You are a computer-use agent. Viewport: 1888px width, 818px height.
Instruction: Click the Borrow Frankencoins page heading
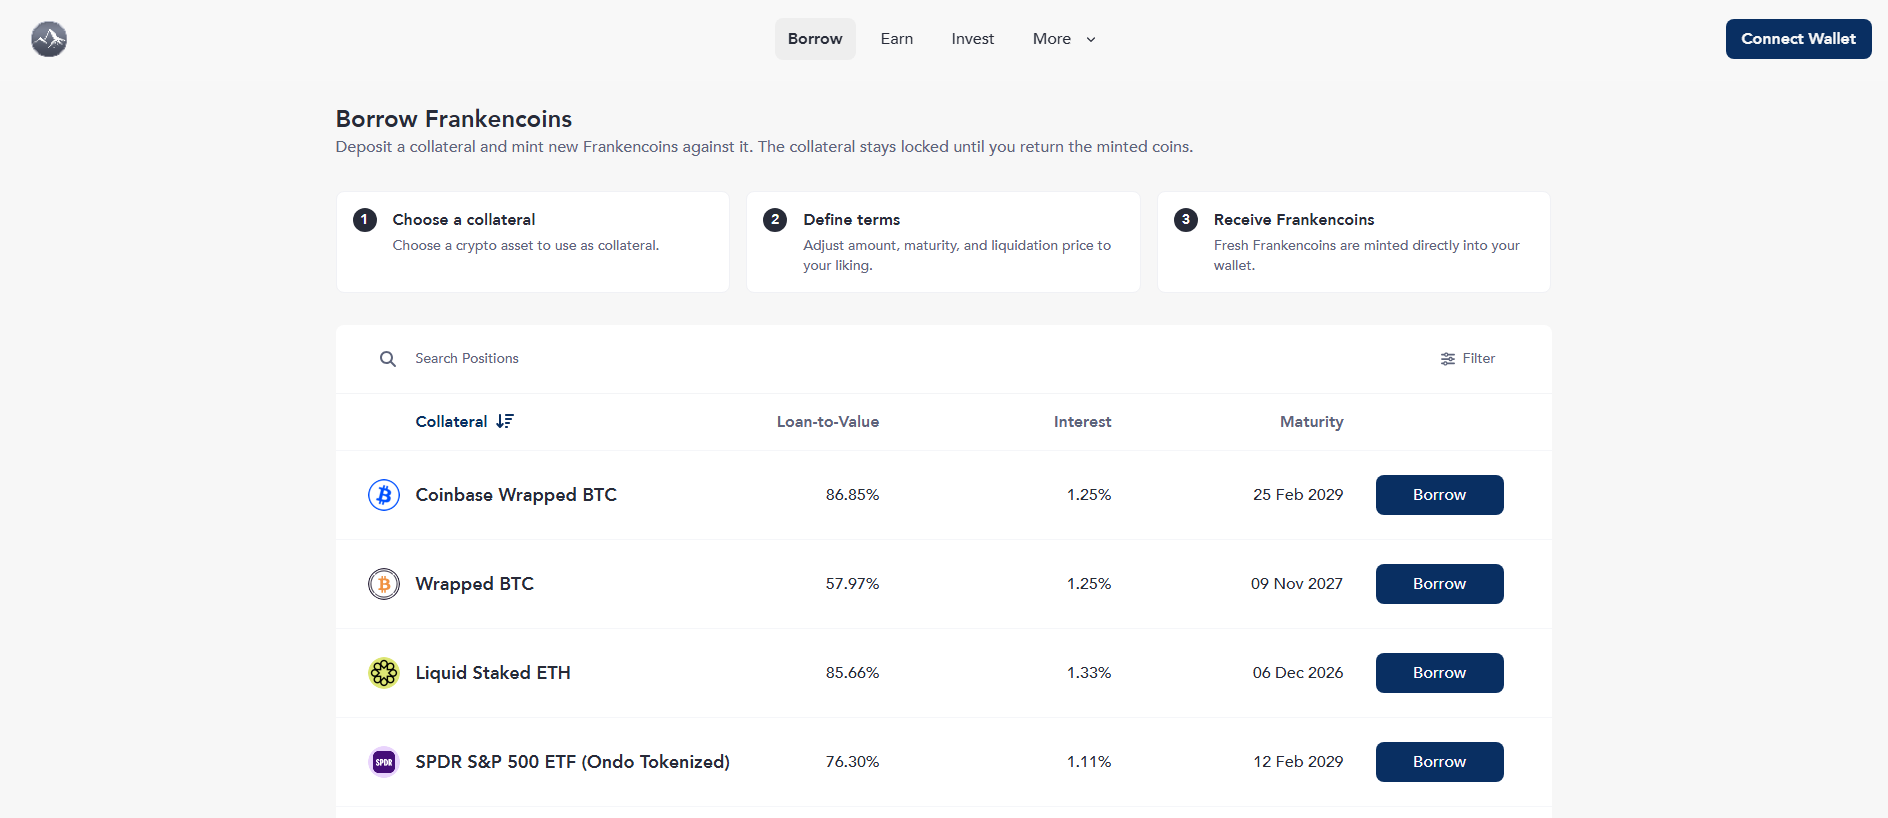(x=454, y=119)
